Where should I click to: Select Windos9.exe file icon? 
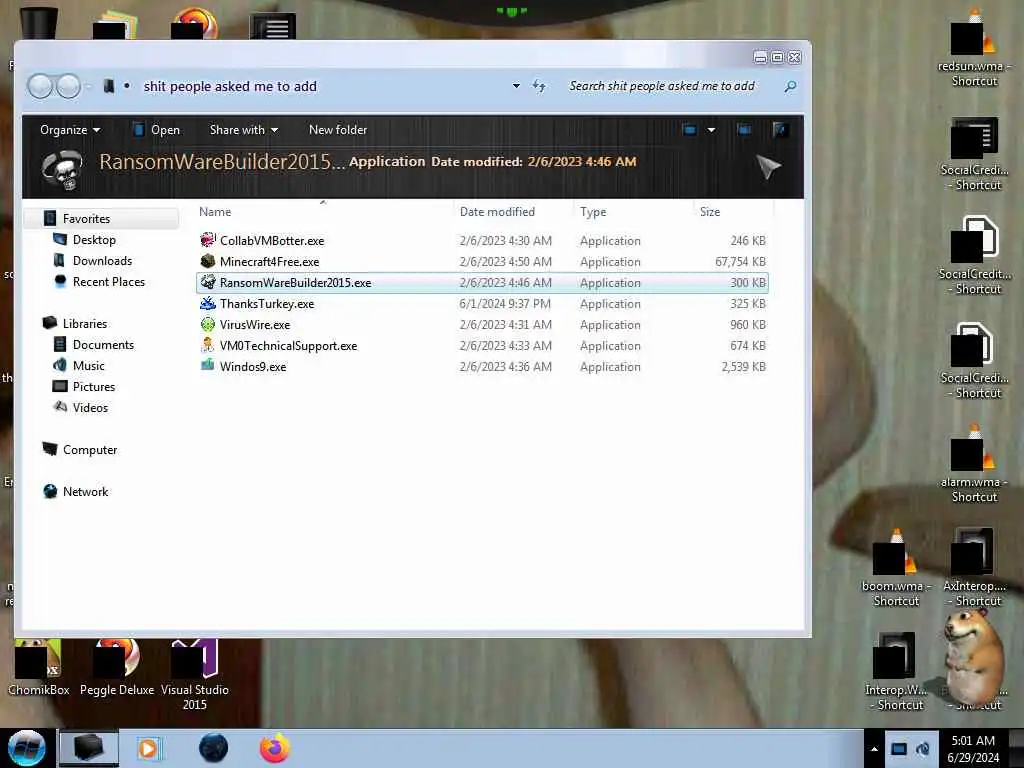click(x=208, y=366)
